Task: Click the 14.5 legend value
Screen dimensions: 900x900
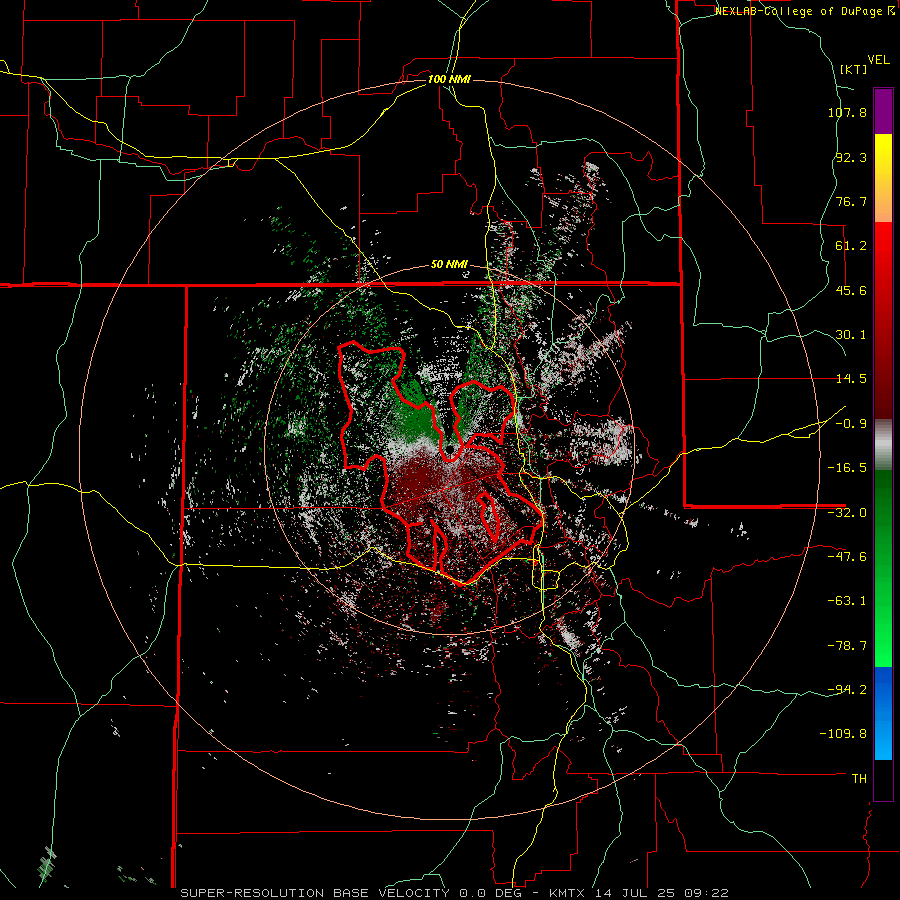Action: pos(851,379)
